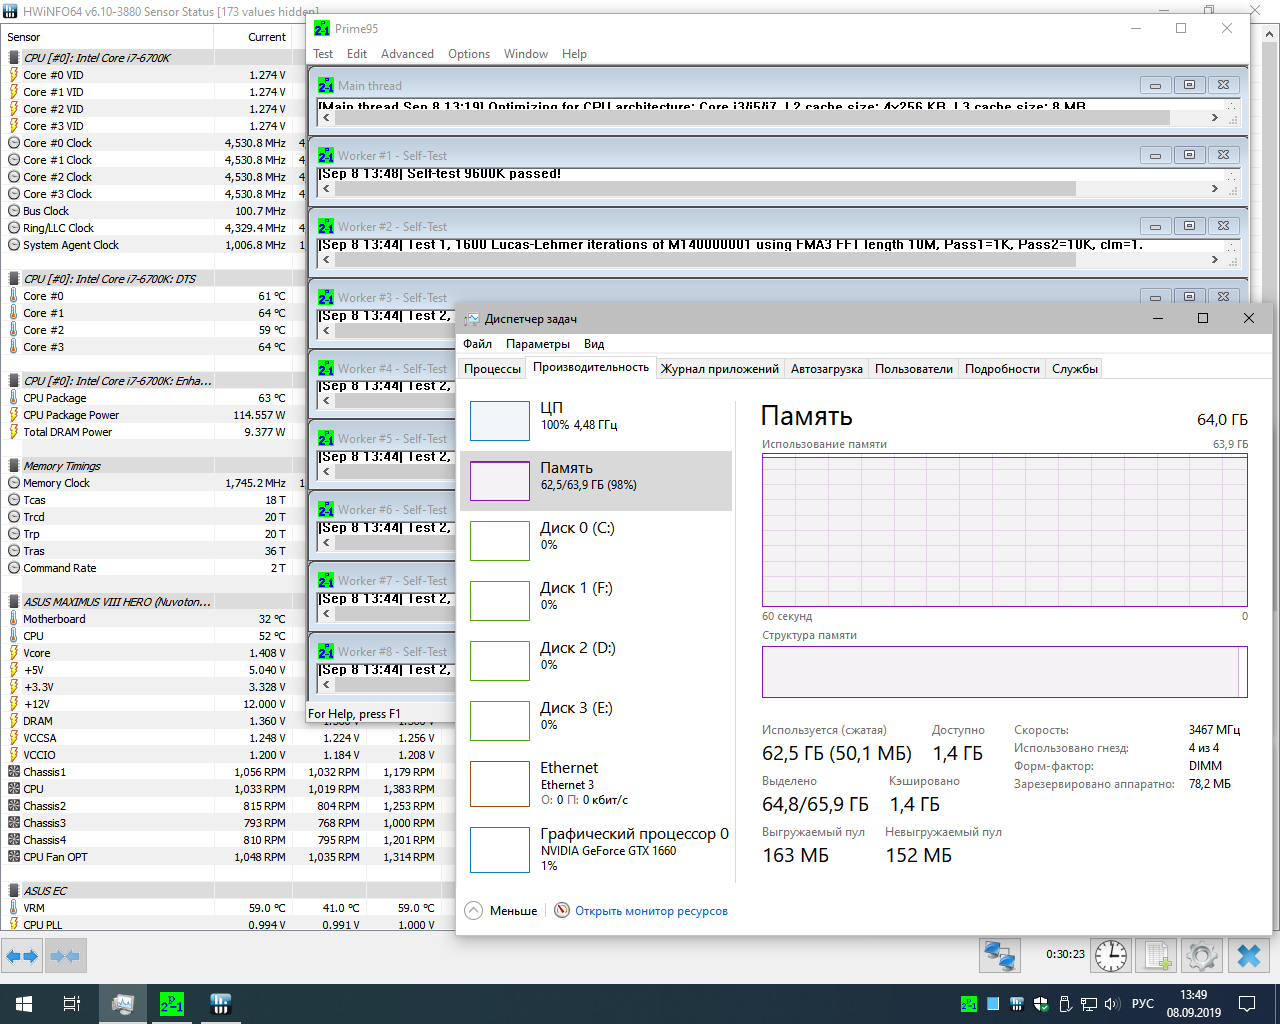The image size is (1280, 1024).
Task: Select ЦП in the performance list
Action: (596, 421)
